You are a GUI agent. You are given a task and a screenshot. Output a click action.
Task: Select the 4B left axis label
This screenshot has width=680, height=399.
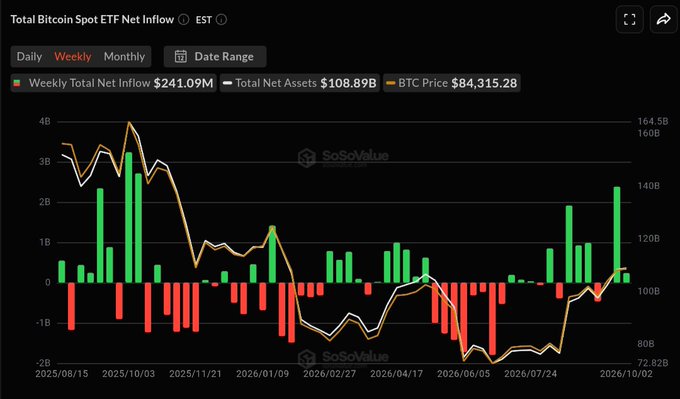(x=45, y=121)
